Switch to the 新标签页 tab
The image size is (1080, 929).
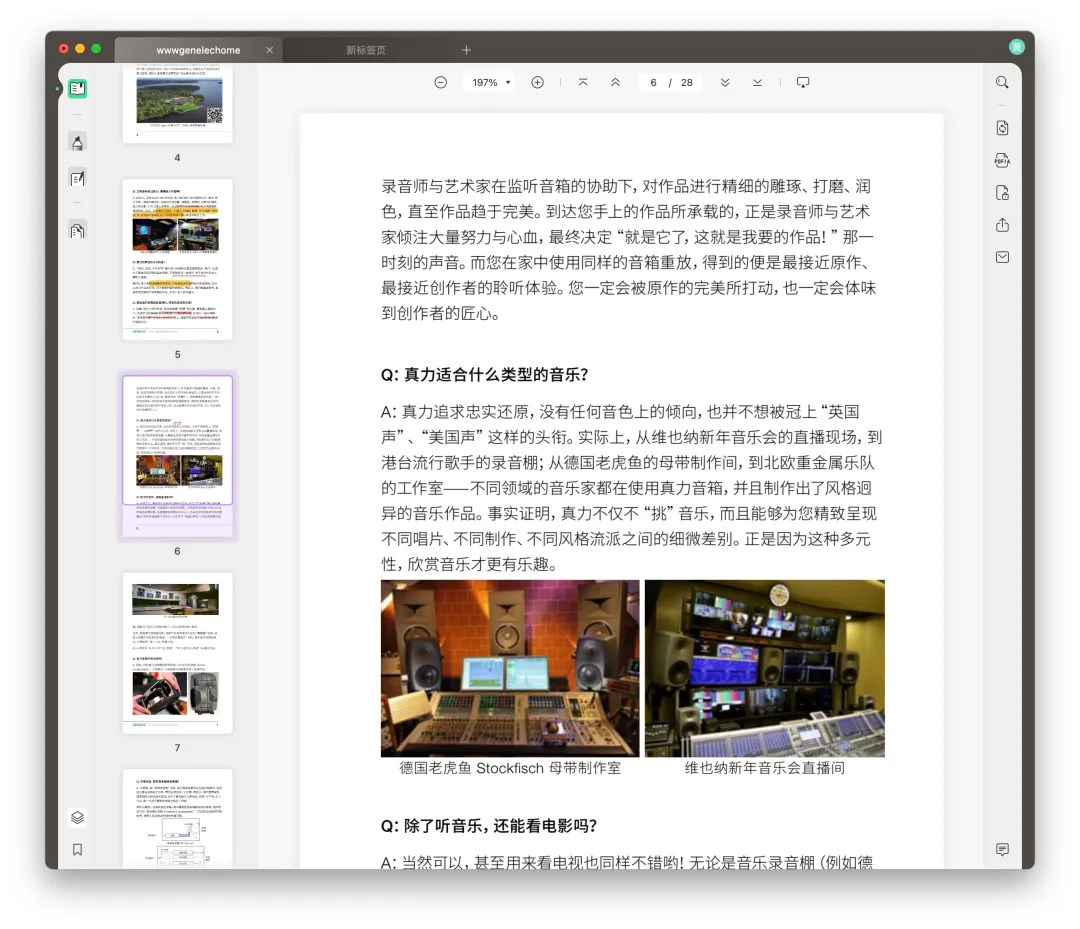coord(366,50)
